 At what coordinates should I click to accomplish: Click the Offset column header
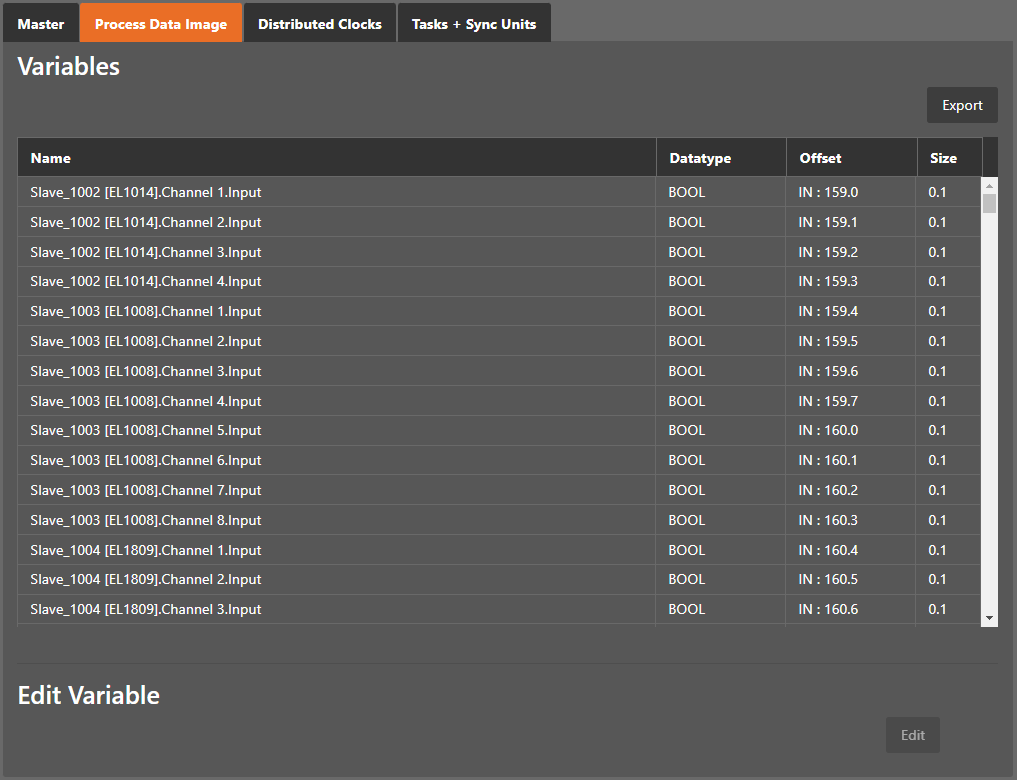coord(820,158)
